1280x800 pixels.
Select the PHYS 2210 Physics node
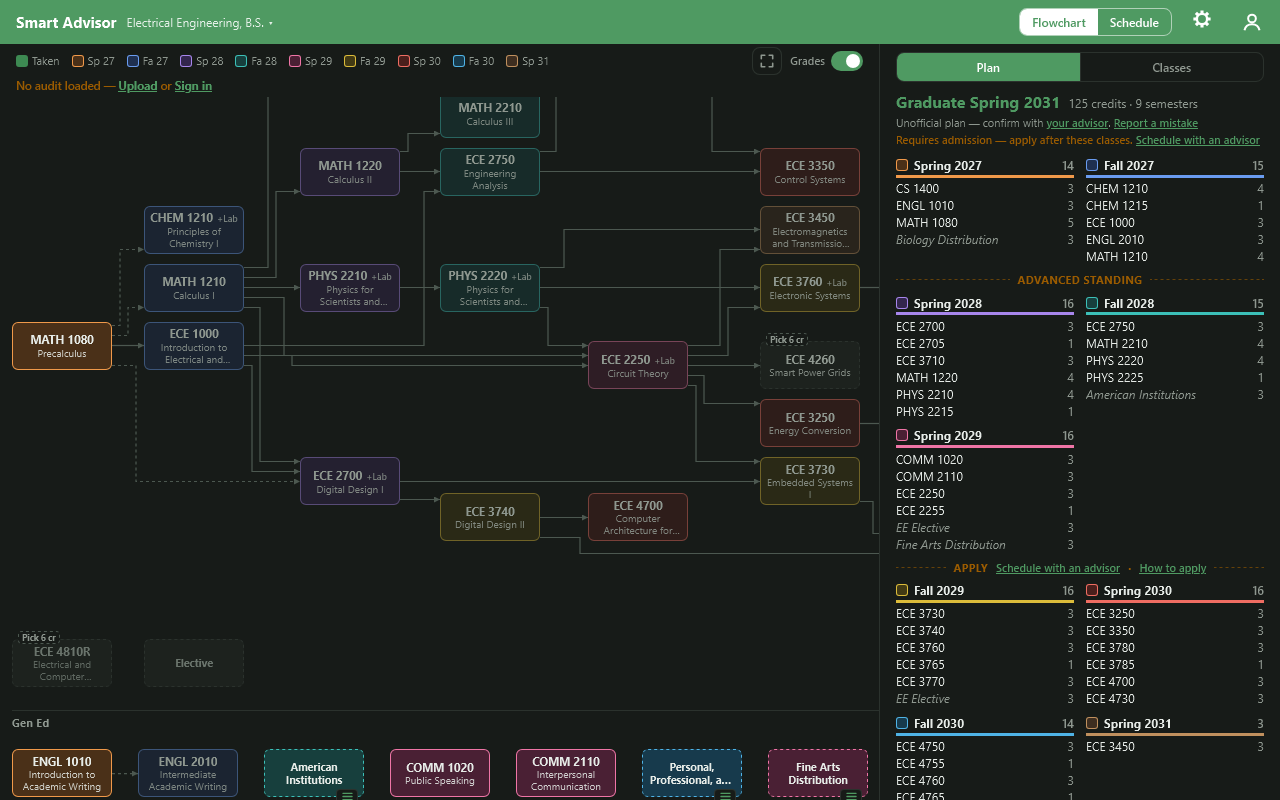(350, 288)
